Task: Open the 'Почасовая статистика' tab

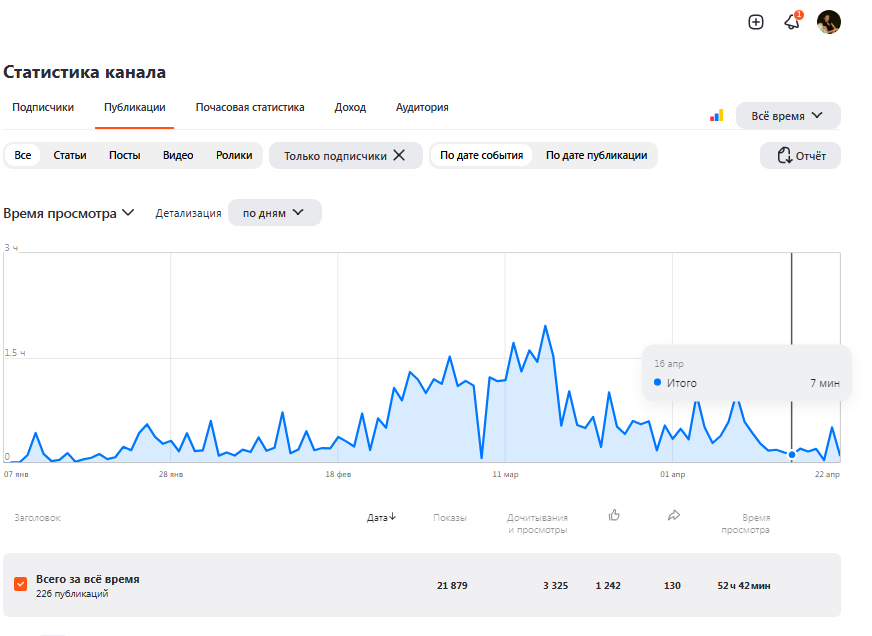Action: pyautogui.click(x=250, y=107)
